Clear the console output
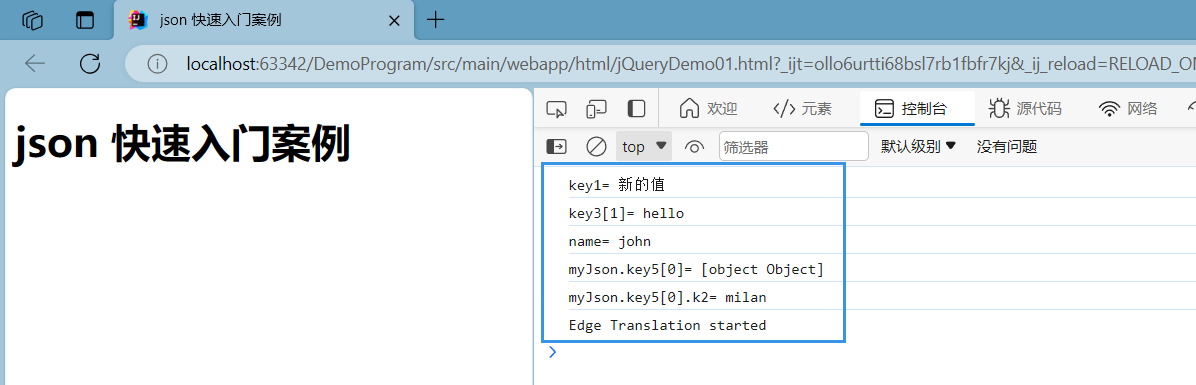The image size is (1196, 385). coord(596,146)
